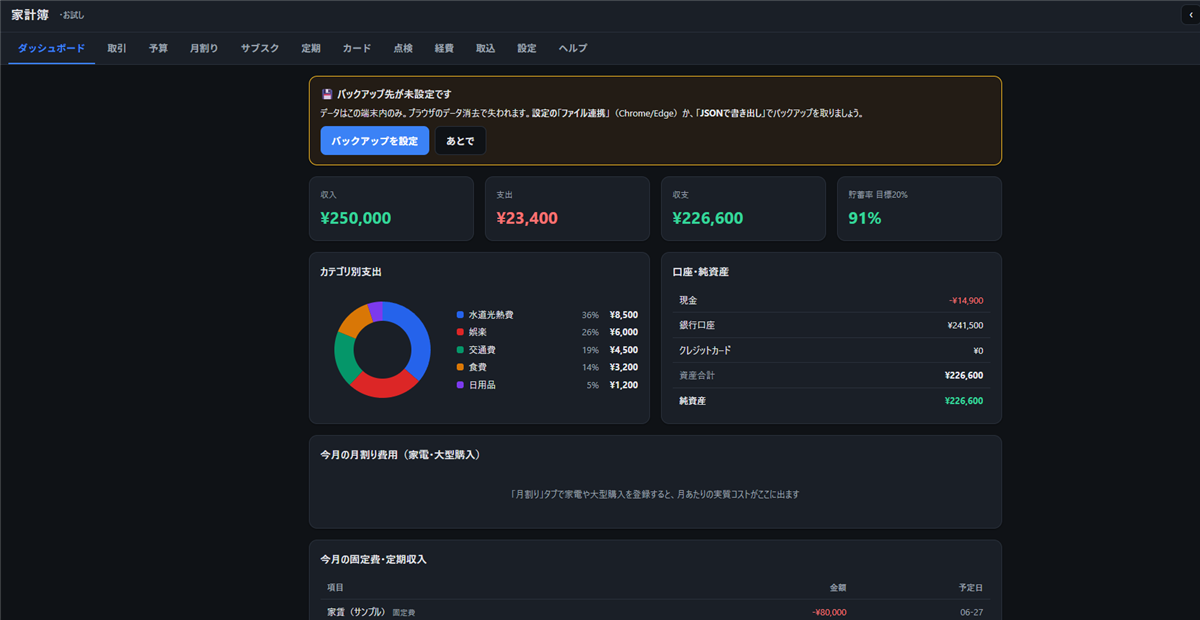Image resolution: width=1200 pixels, height=620 pixels.
Task: Click the バックアップを設定 button
Action: pyautogui.click(x=375, y=141)
